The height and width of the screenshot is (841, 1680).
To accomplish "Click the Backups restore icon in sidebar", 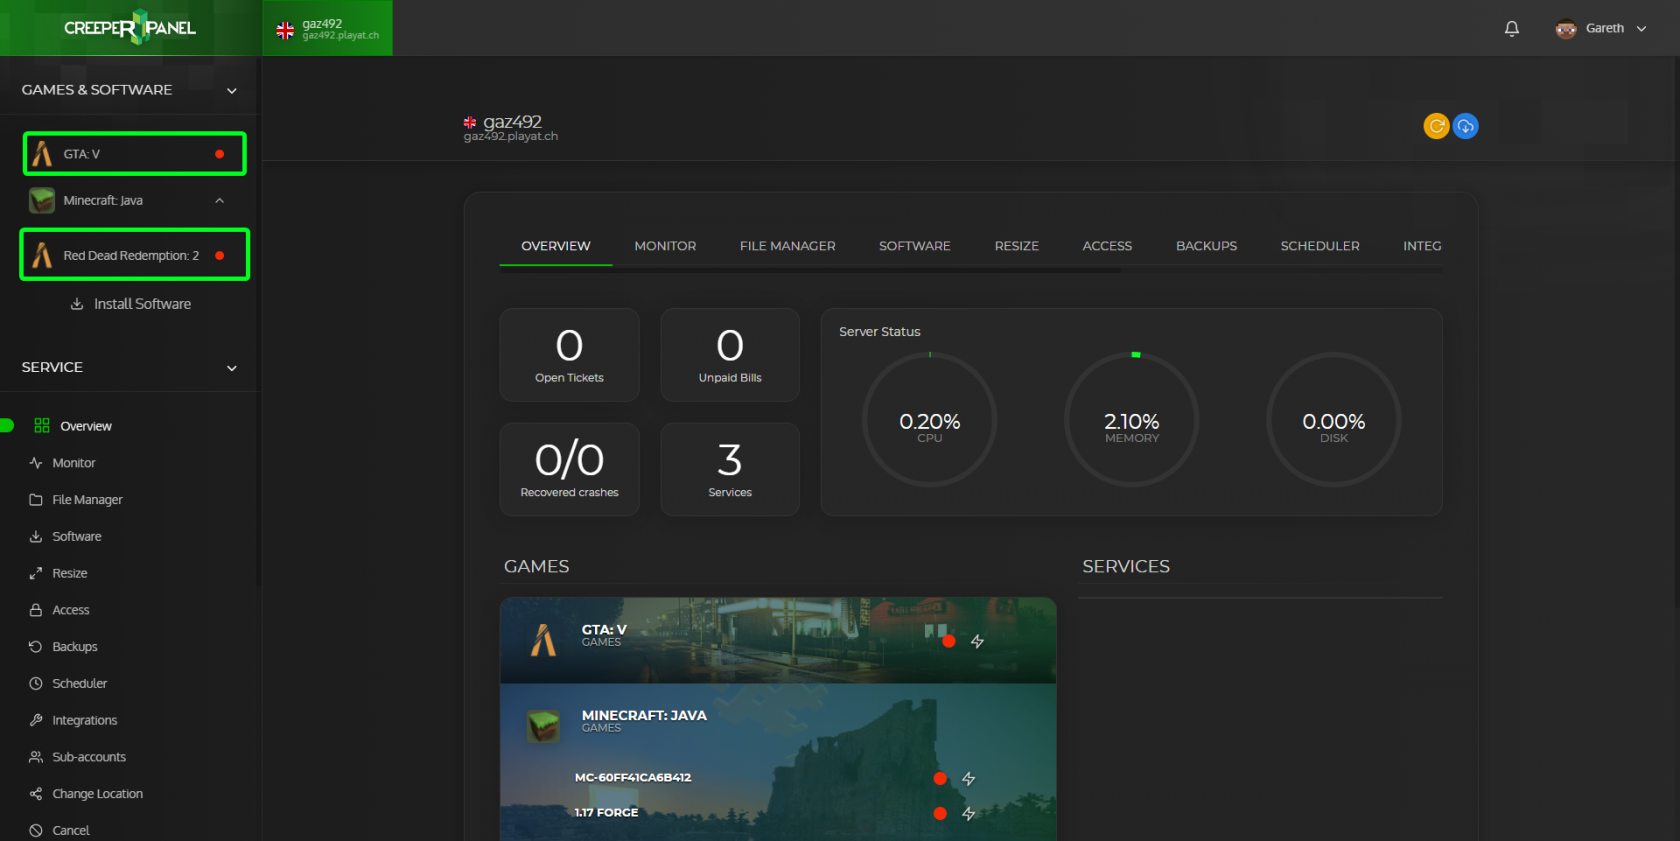I will tap(36, 647).
